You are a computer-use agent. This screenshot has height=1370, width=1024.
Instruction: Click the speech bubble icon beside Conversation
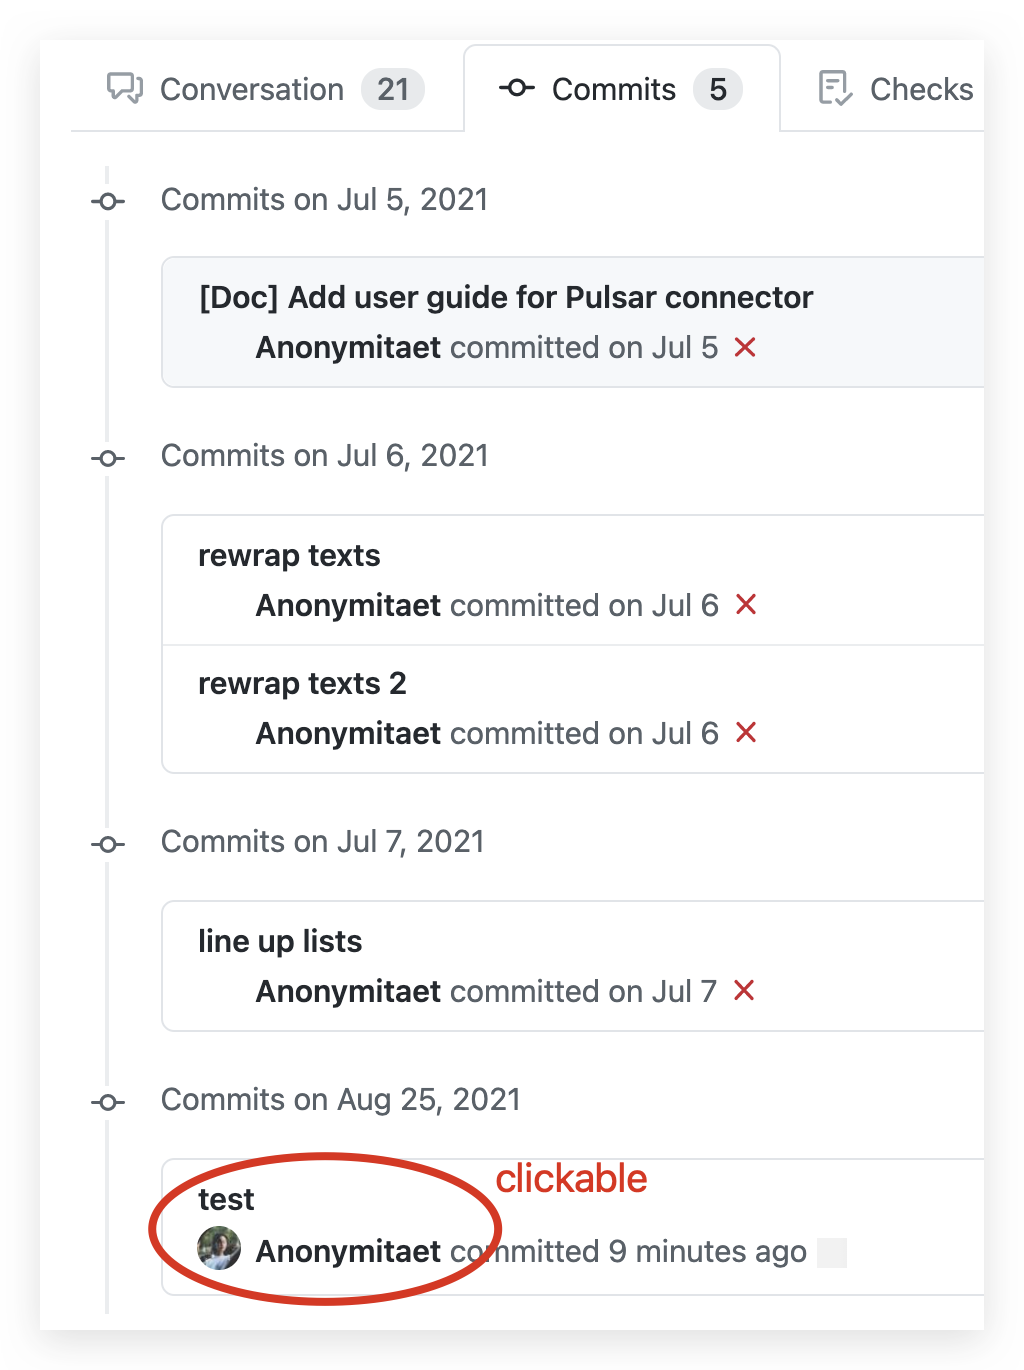[125, 88]
